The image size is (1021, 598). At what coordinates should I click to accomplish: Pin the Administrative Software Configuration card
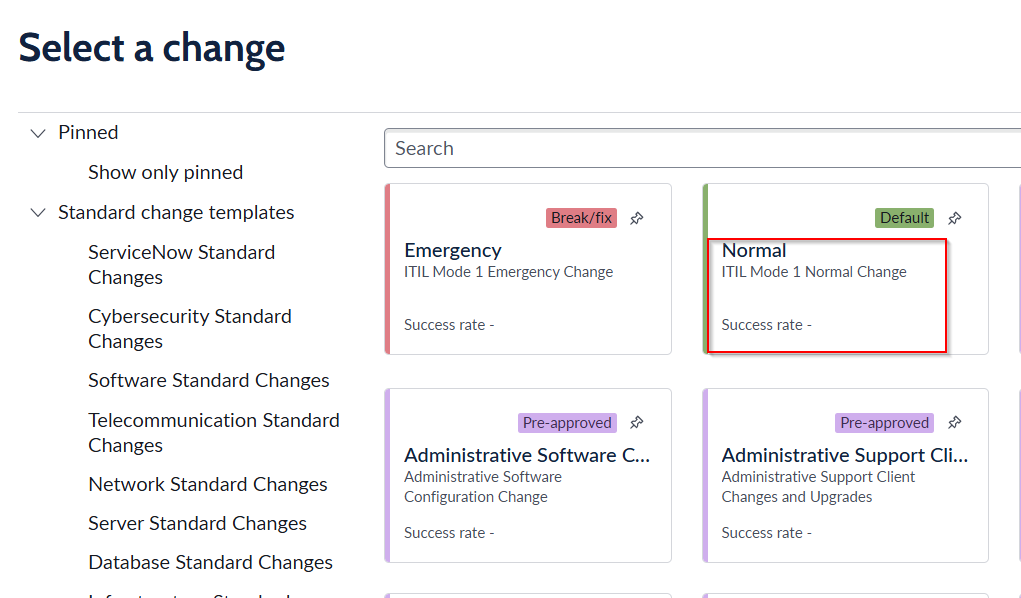637,423
